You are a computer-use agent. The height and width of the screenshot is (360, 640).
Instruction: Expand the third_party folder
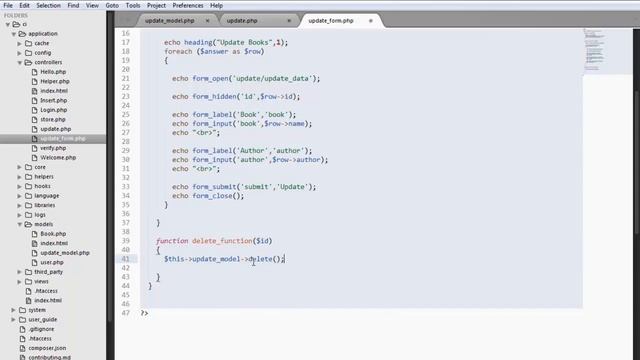[20, 272]
